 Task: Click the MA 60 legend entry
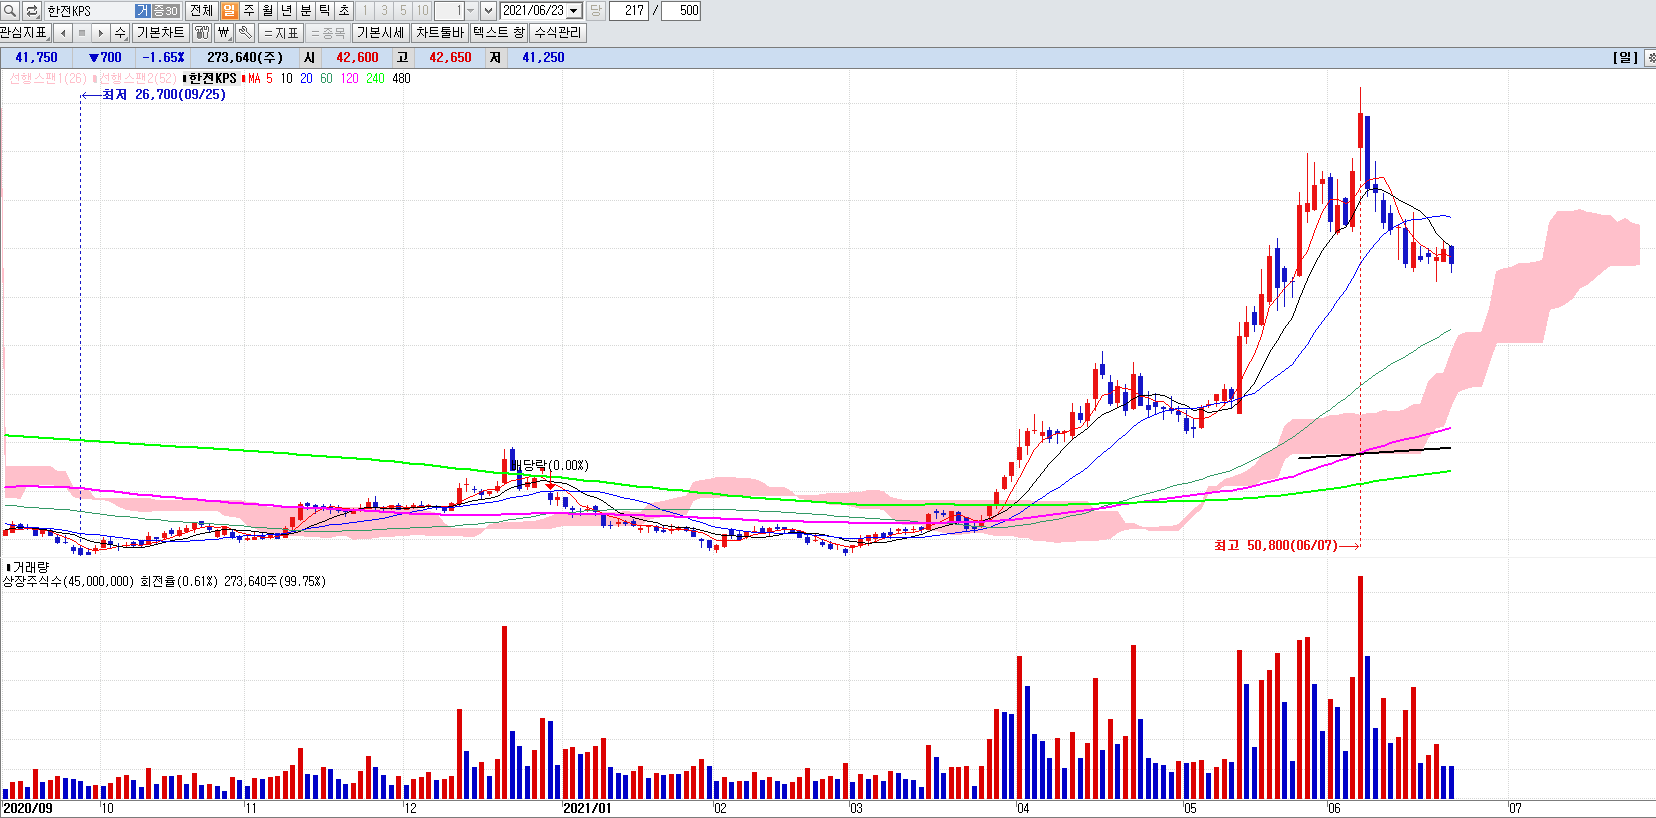(326, 79)
